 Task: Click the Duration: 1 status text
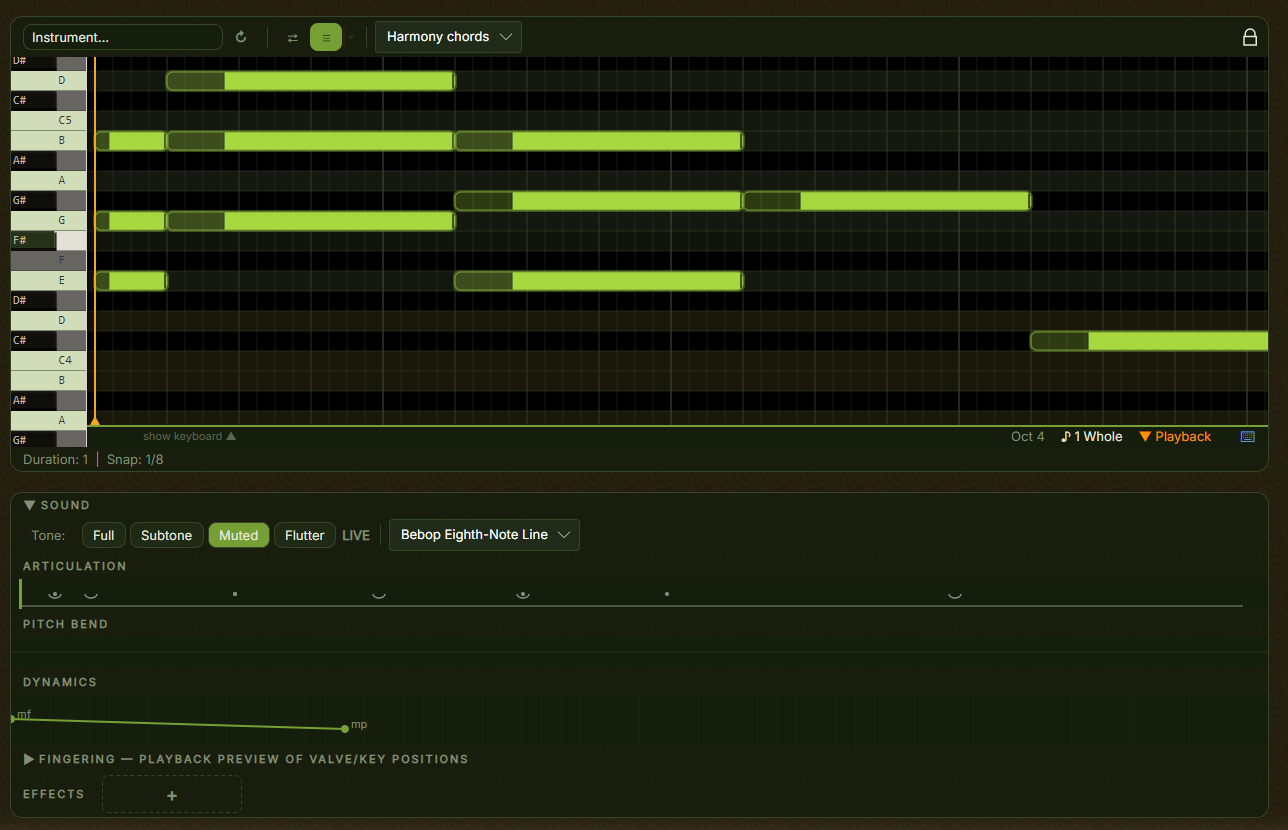tap(55, 460)
